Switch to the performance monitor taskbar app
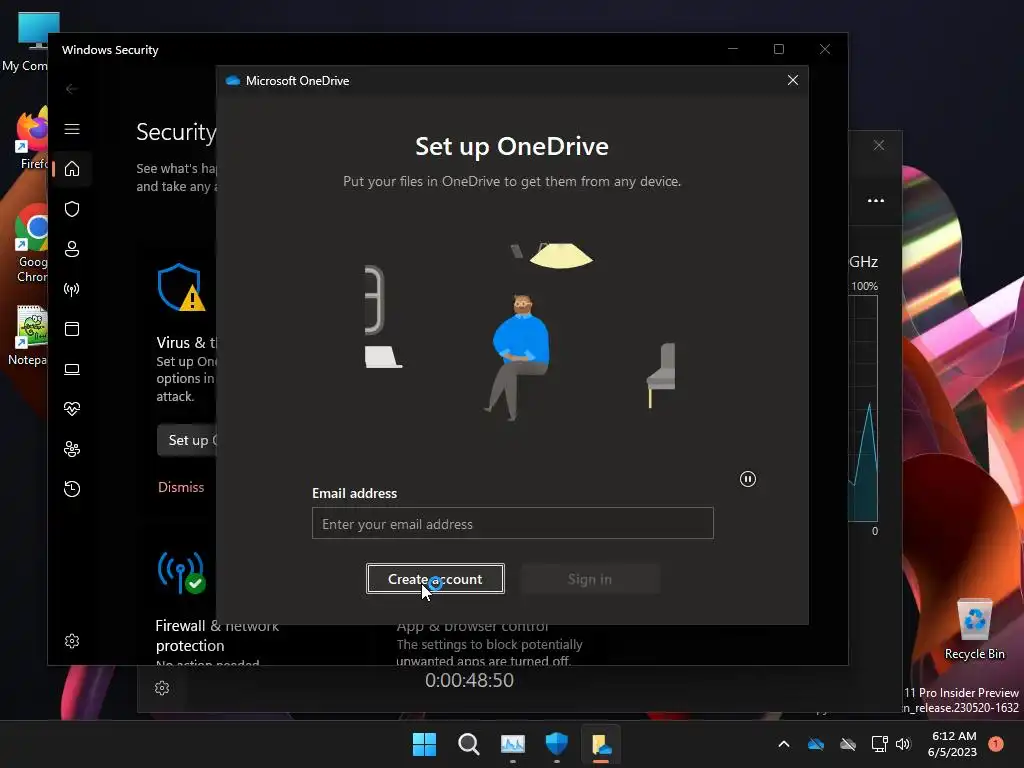 [513, 744]
